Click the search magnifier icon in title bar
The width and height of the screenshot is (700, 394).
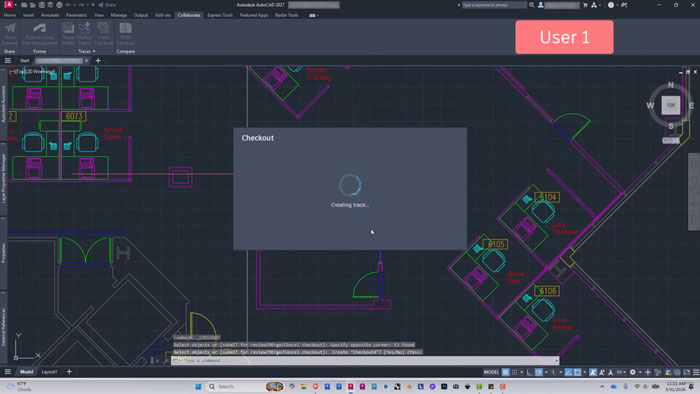coord(532,5)
